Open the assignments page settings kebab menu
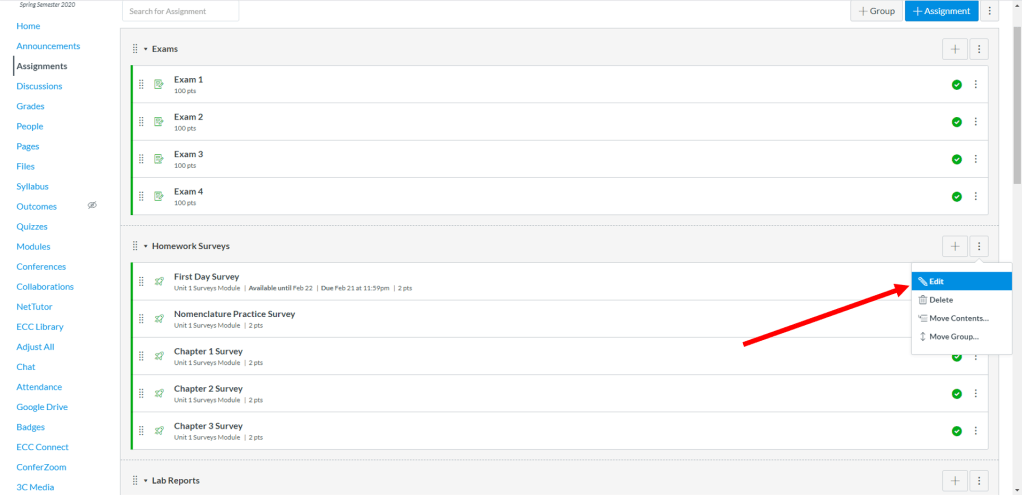 click(990, 11)
